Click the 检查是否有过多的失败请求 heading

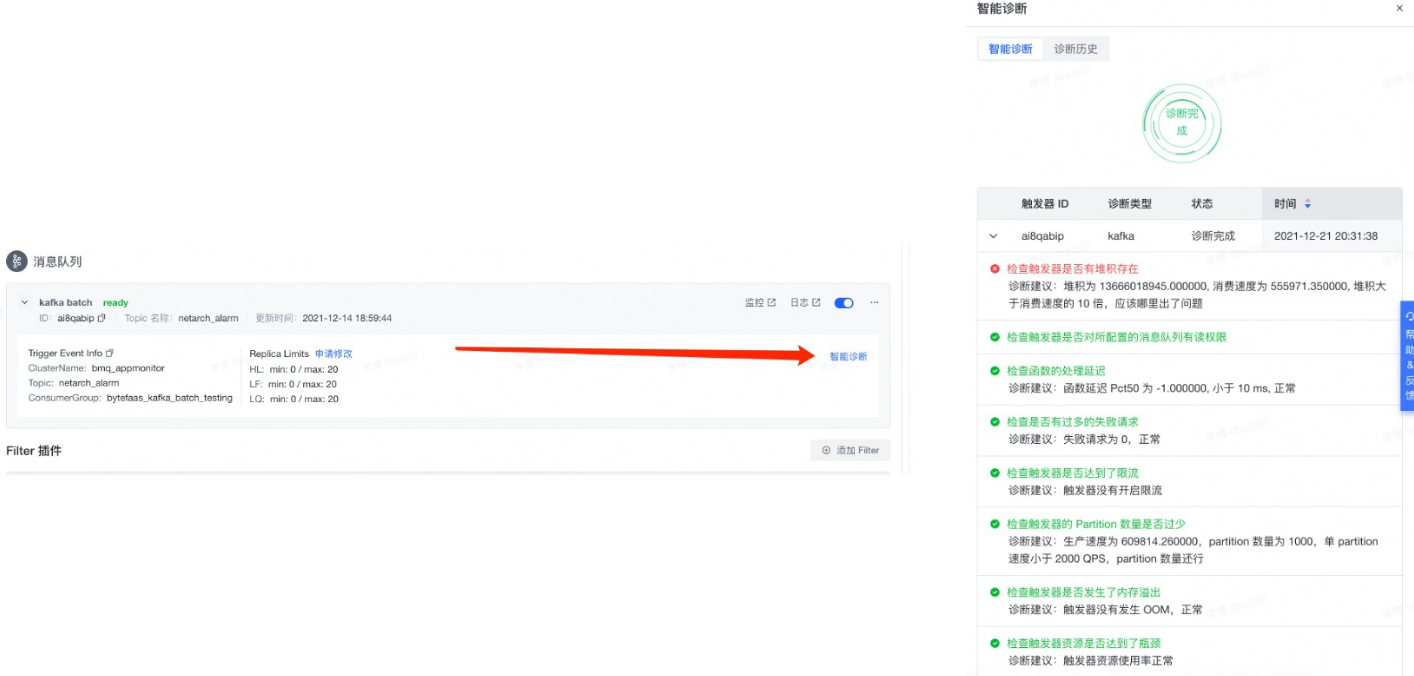(x=1072, y=422)
